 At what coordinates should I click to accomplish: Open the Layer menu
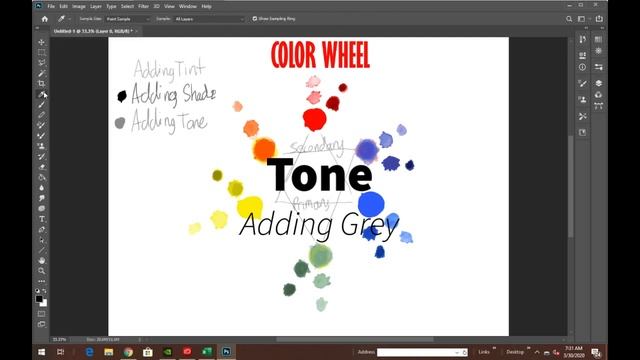[96, 6]
